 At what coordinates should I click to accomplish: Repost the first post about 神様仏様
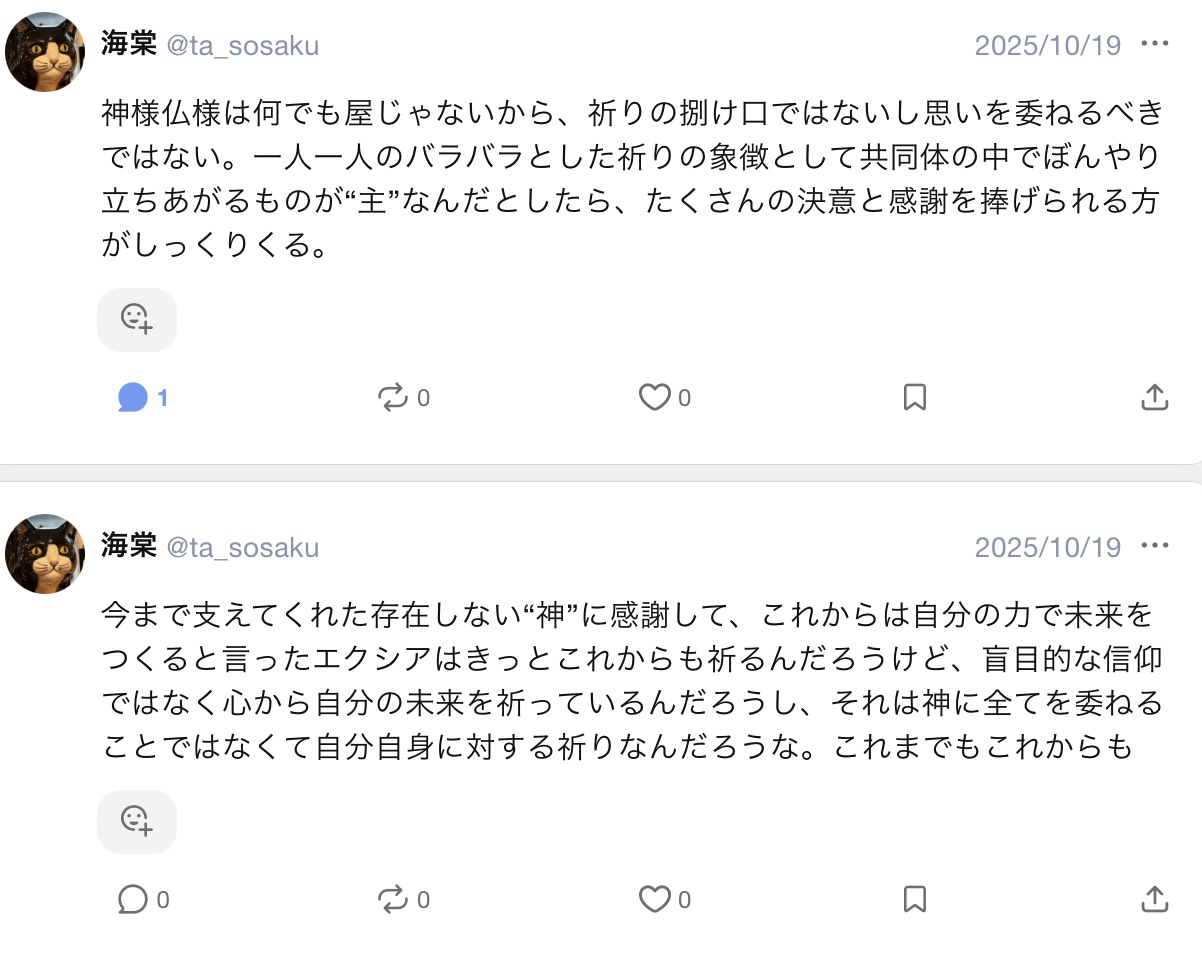click(x=392, y=398)
